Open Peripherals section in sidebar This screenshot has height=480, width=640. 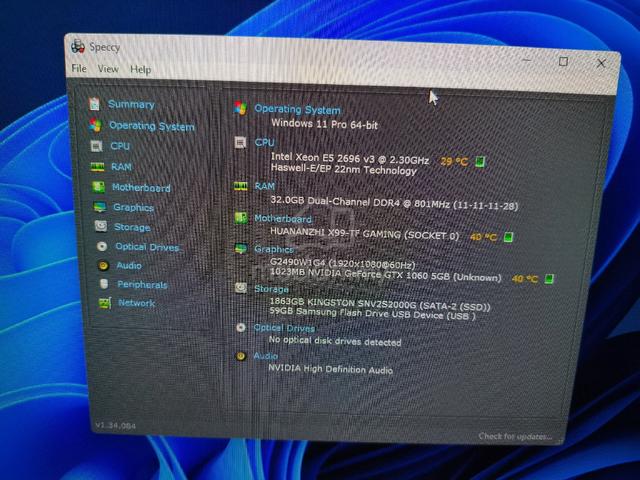point(142,284)
